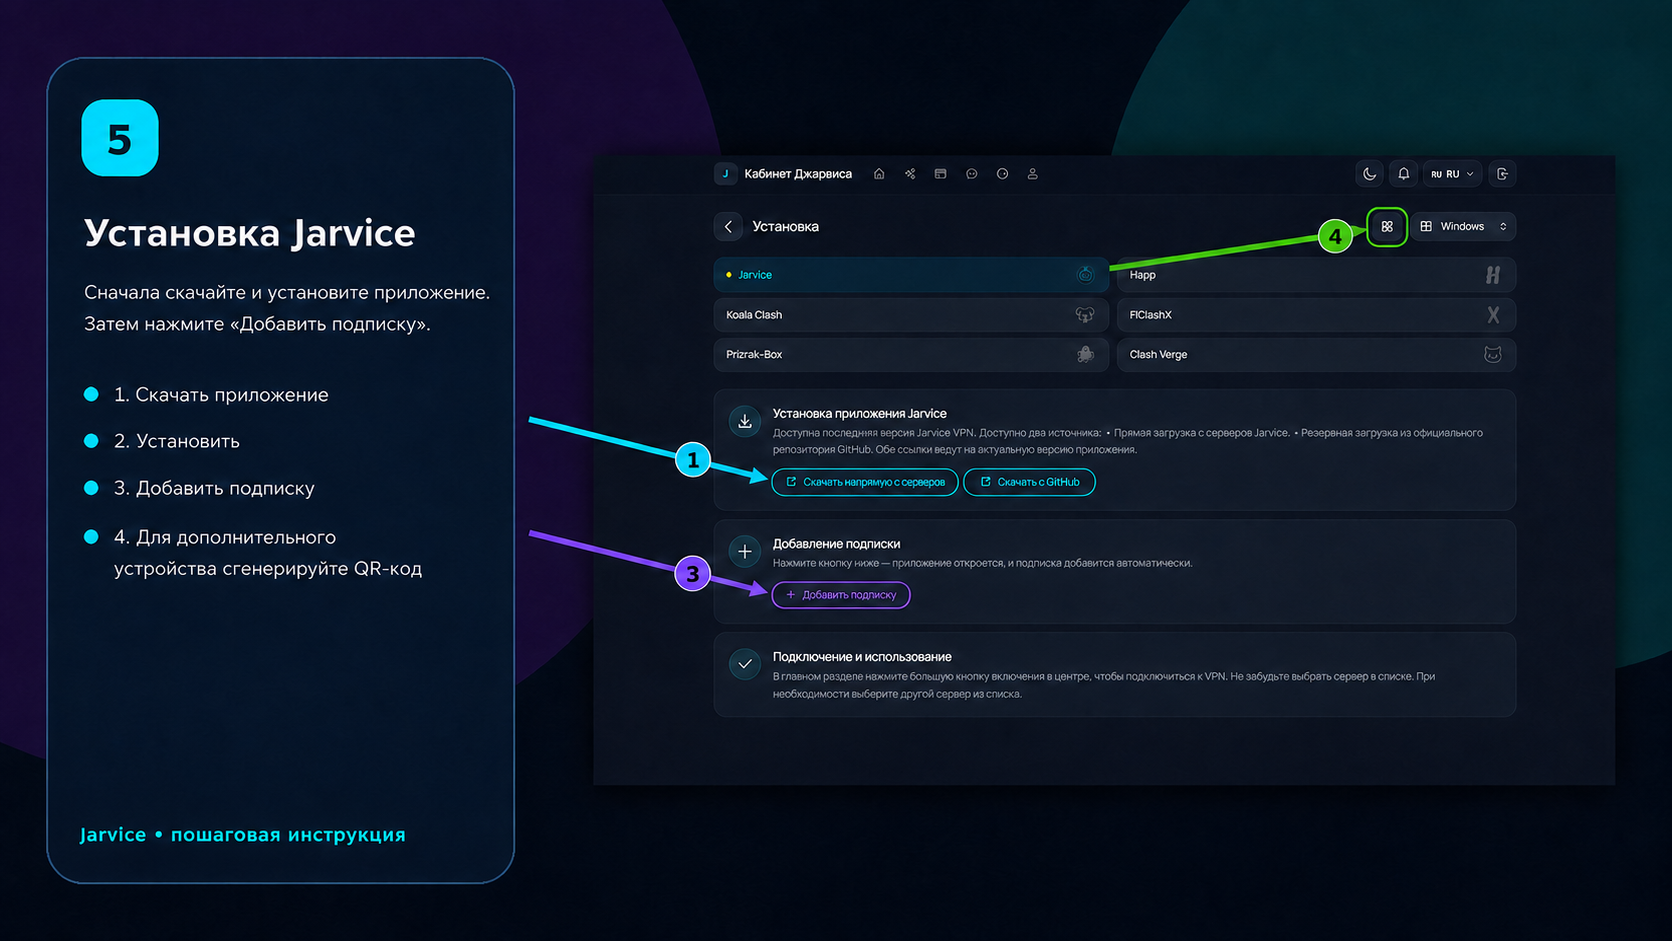Select the Koala Clash app tile

911,315
